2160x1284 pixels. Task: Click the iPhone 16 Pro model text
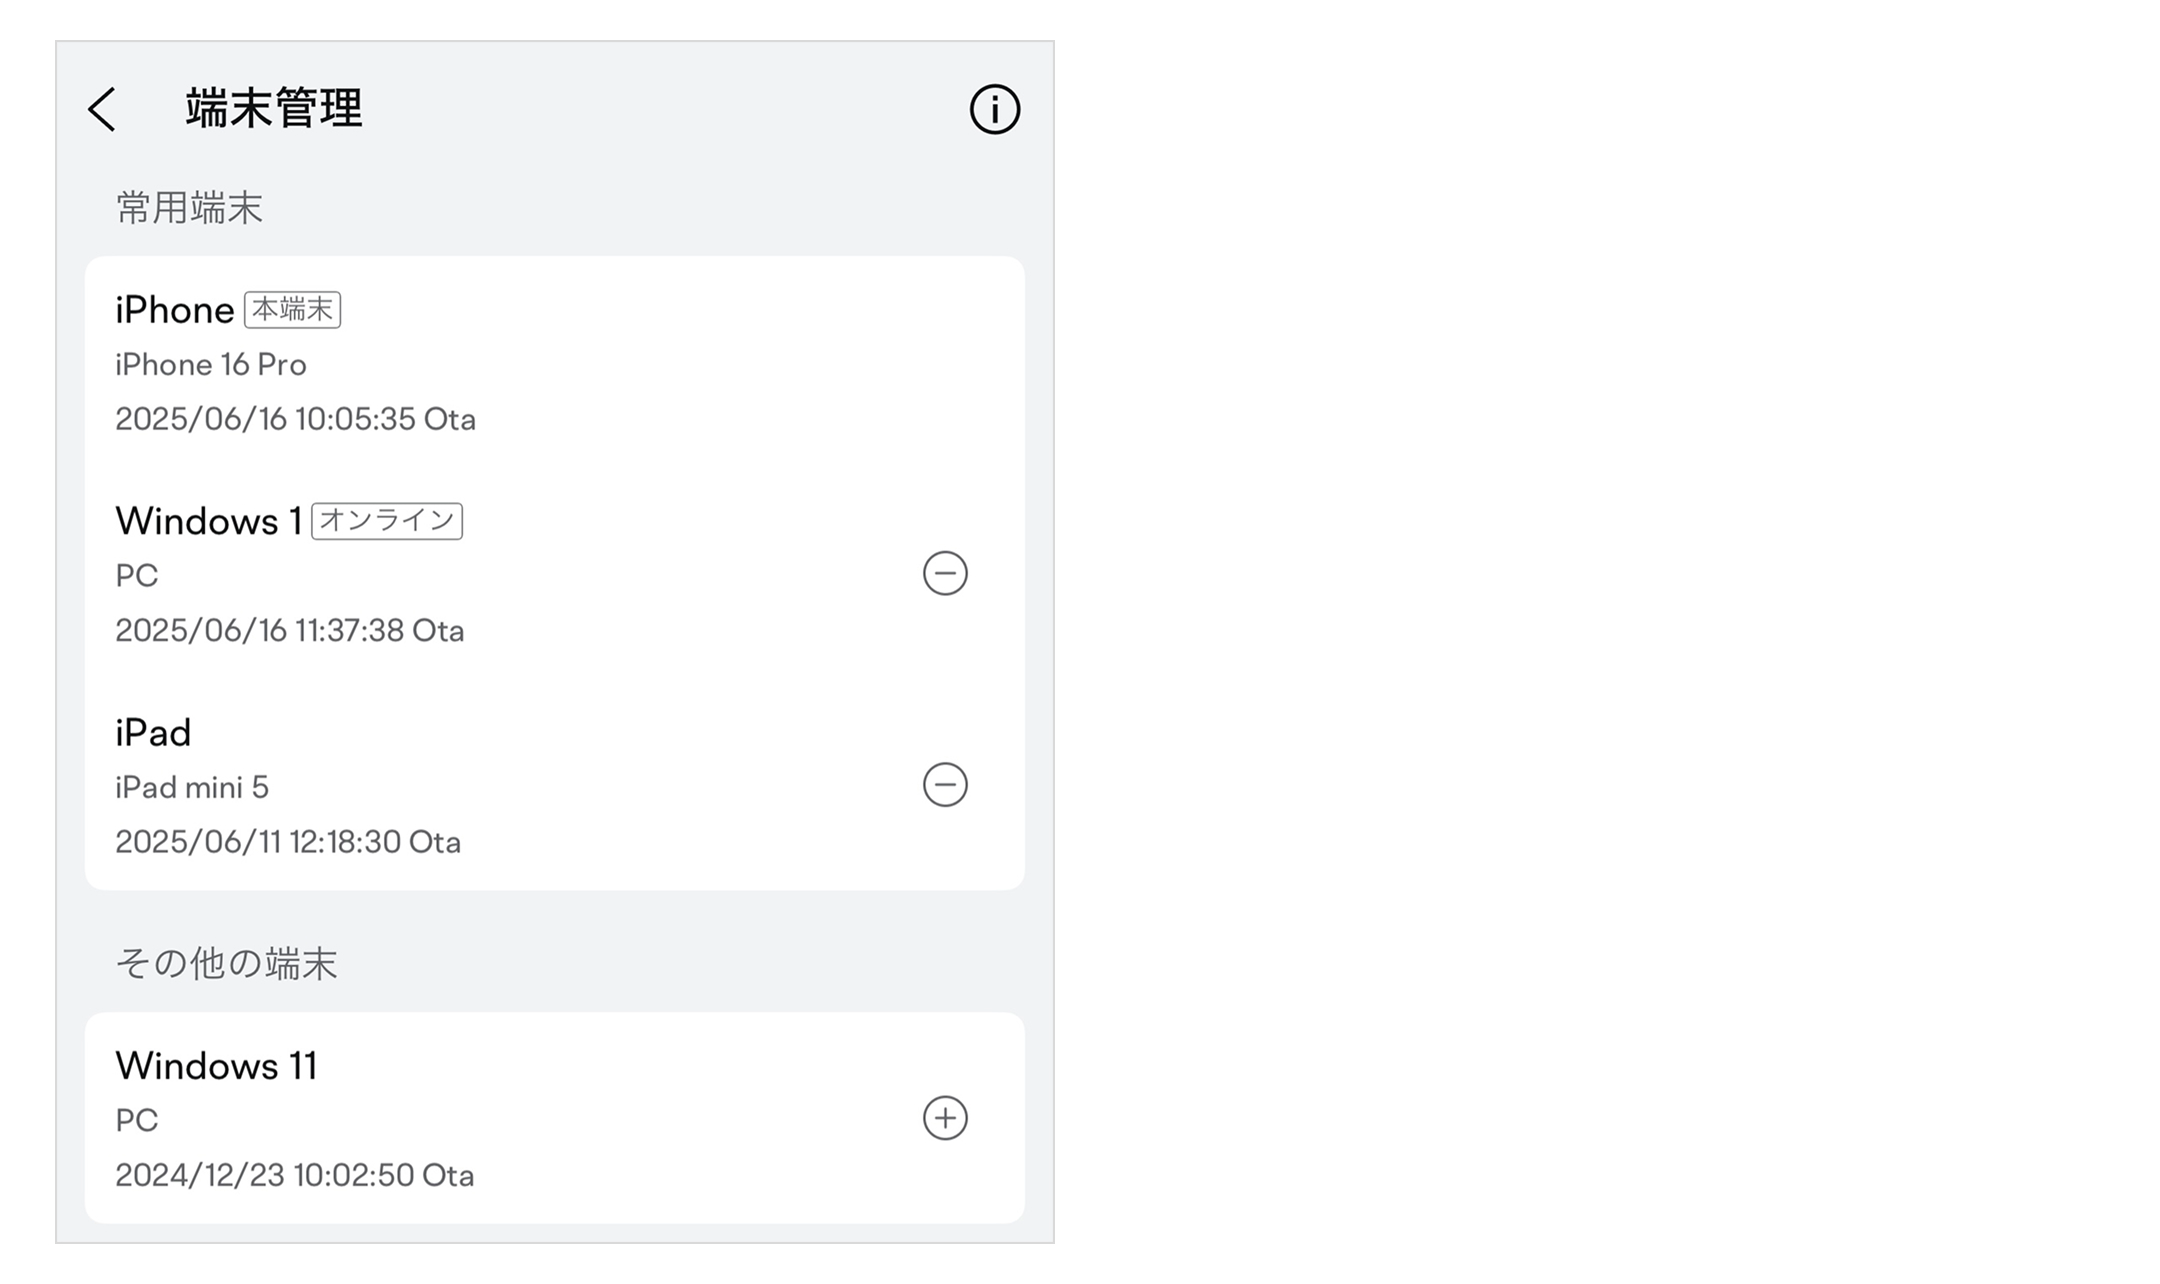(211, 365)
